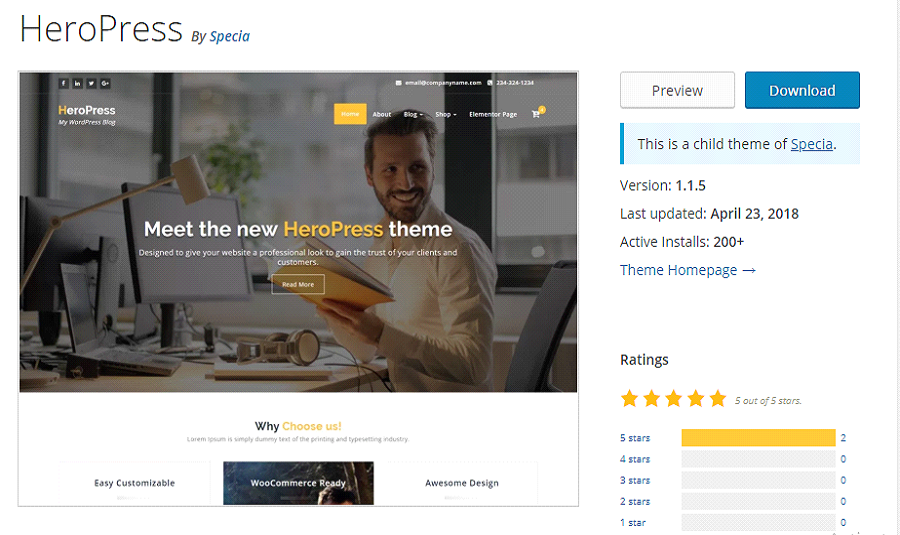
Task: Click the fifth yellow rating star
Action: [717, 398]
